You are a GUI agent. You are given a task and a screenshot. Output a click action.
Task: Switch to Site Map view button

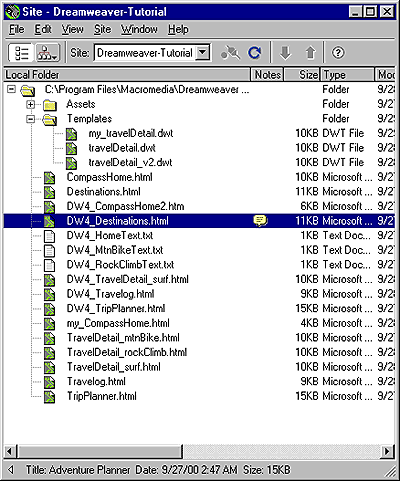(48, 53)
